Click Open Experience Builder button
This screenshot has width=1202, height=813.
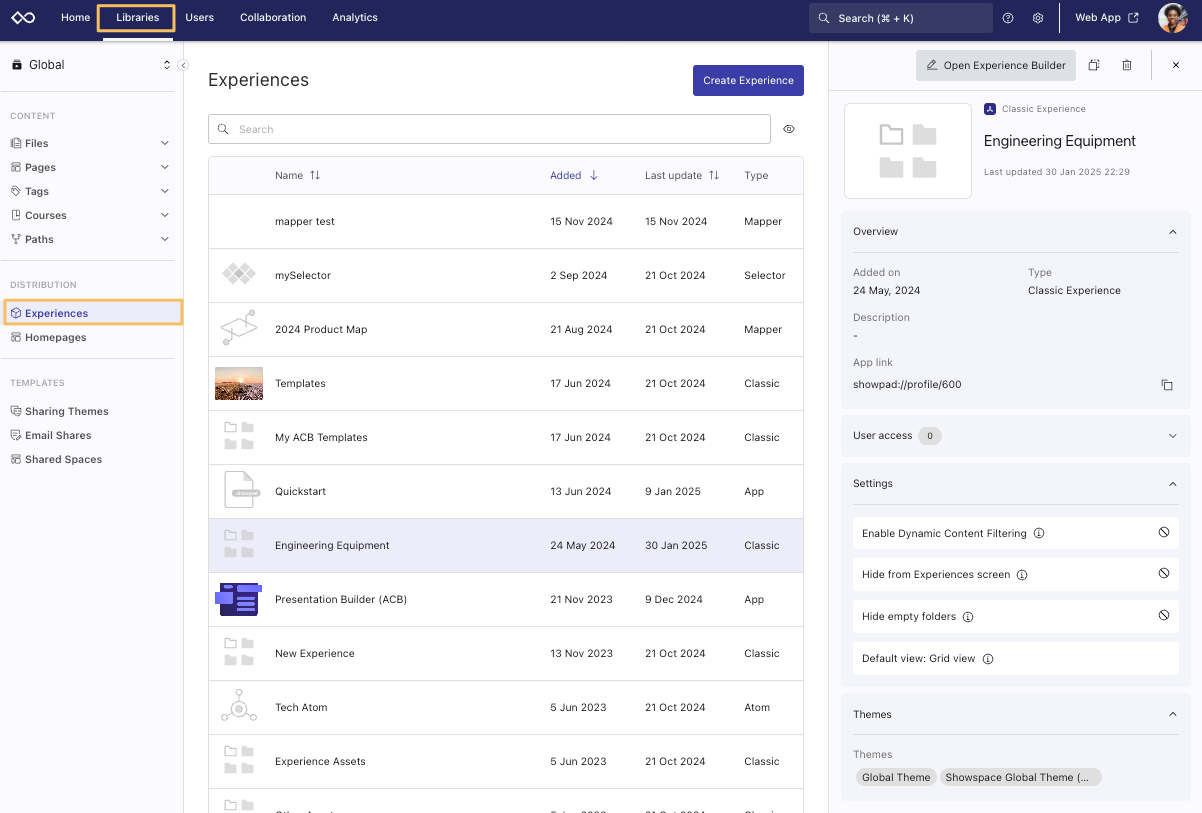coord(996,66)
